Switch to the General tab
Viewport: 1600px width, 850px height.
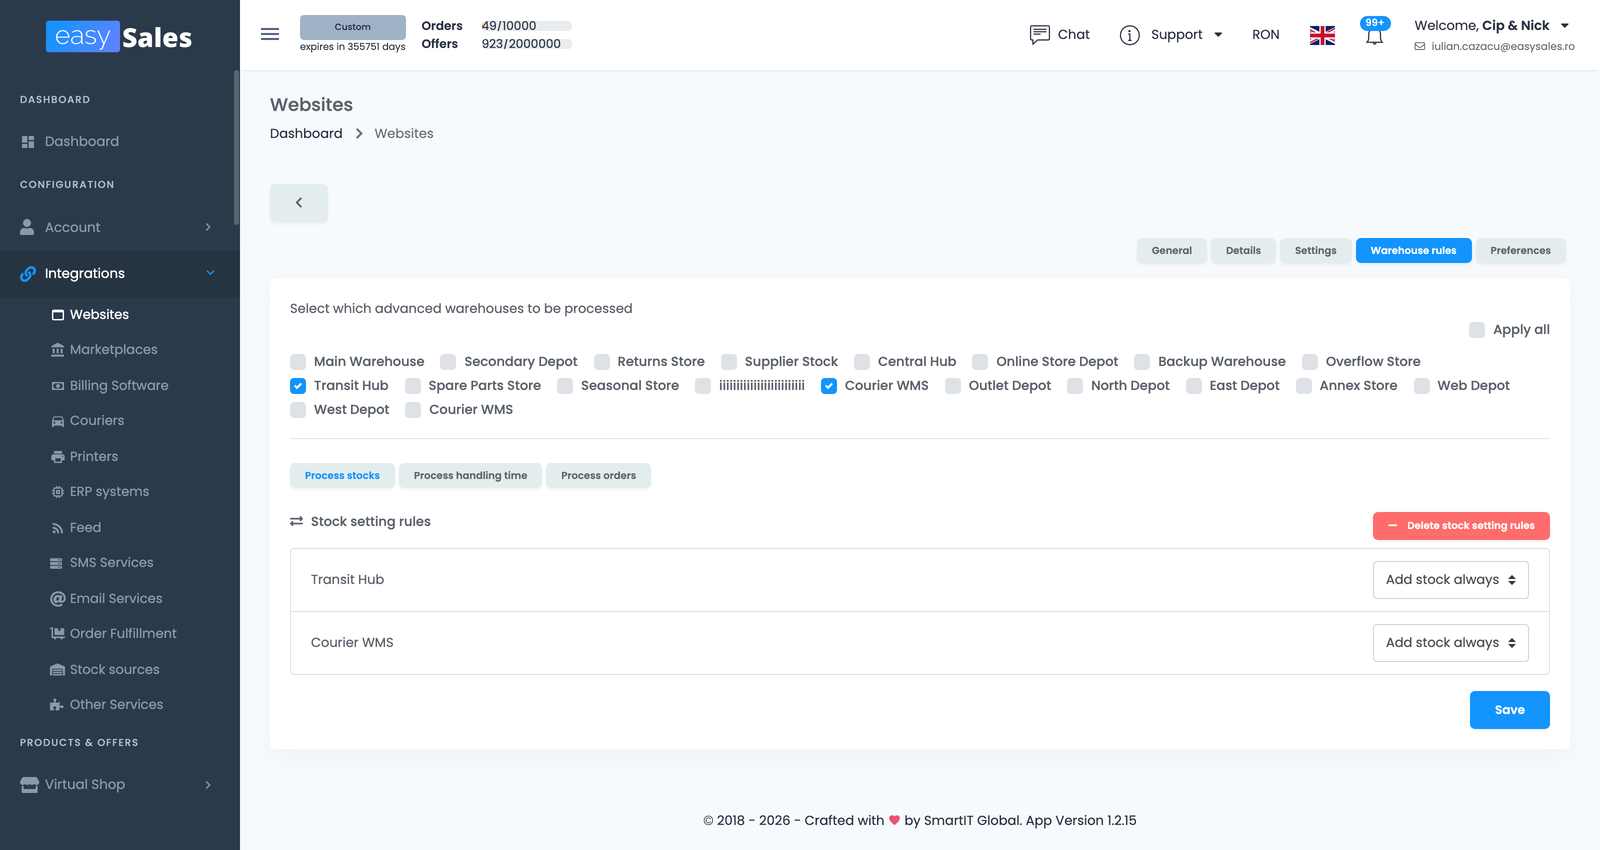click(1172, 251)
